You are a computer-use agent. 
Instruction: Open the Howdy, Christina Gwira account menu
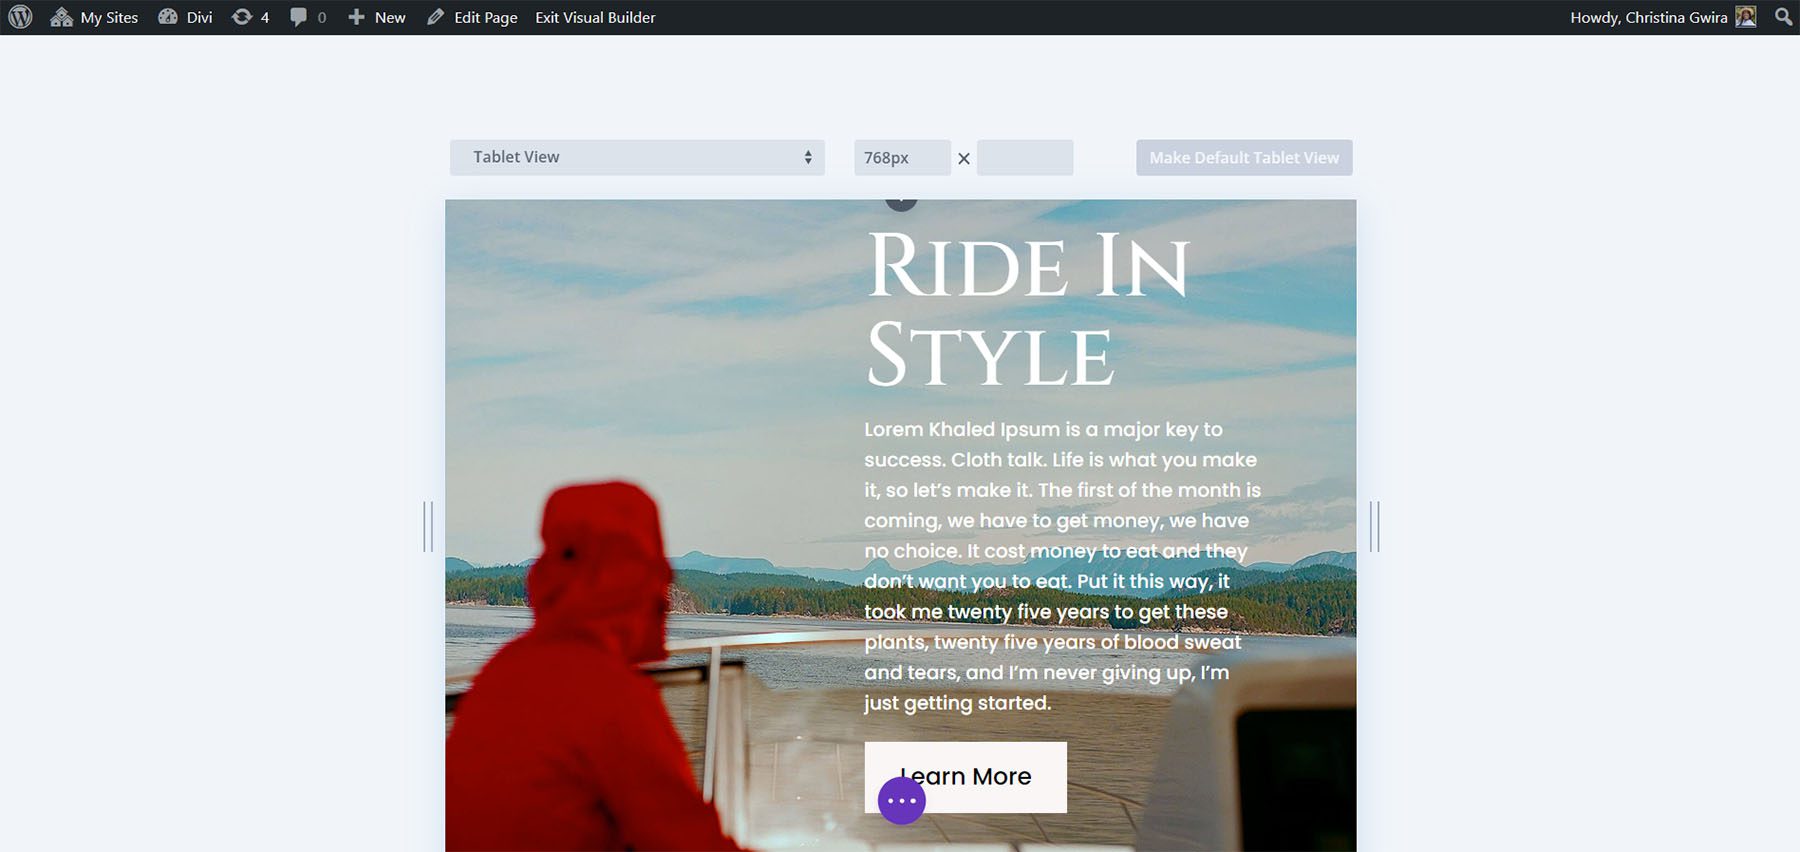click(1648, 17)
